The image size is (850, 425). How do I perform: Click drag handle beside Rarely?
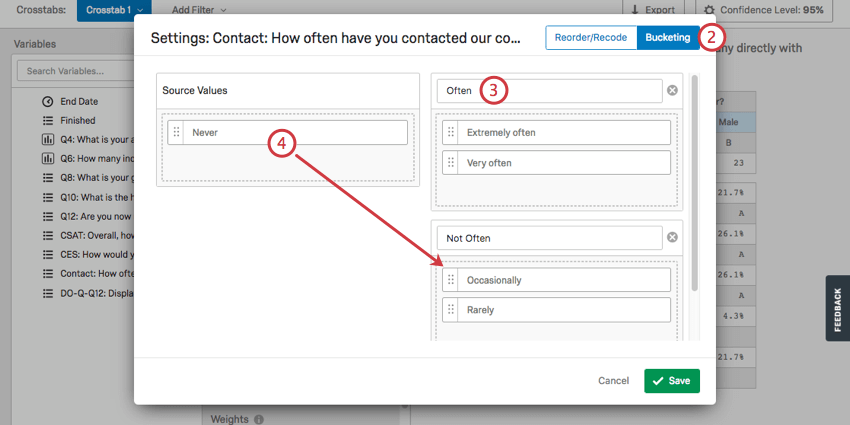point(450,310)
